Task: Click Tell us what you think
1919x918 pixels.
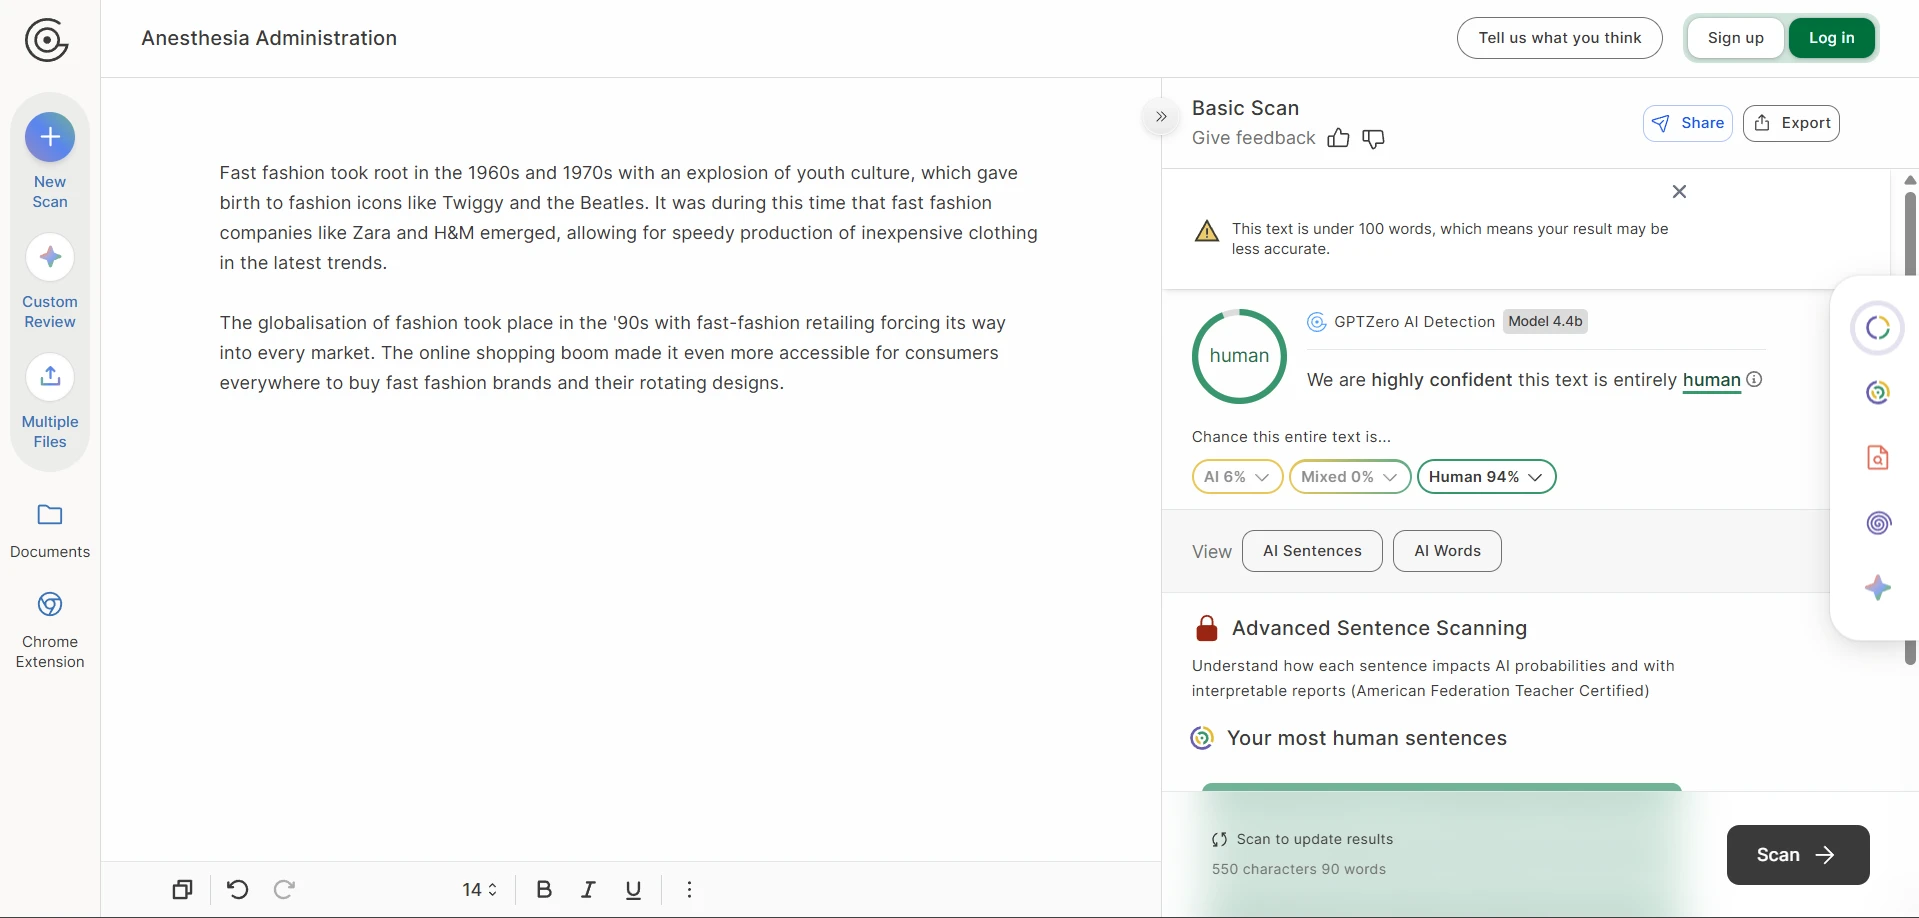Action: click(1558, 37)
